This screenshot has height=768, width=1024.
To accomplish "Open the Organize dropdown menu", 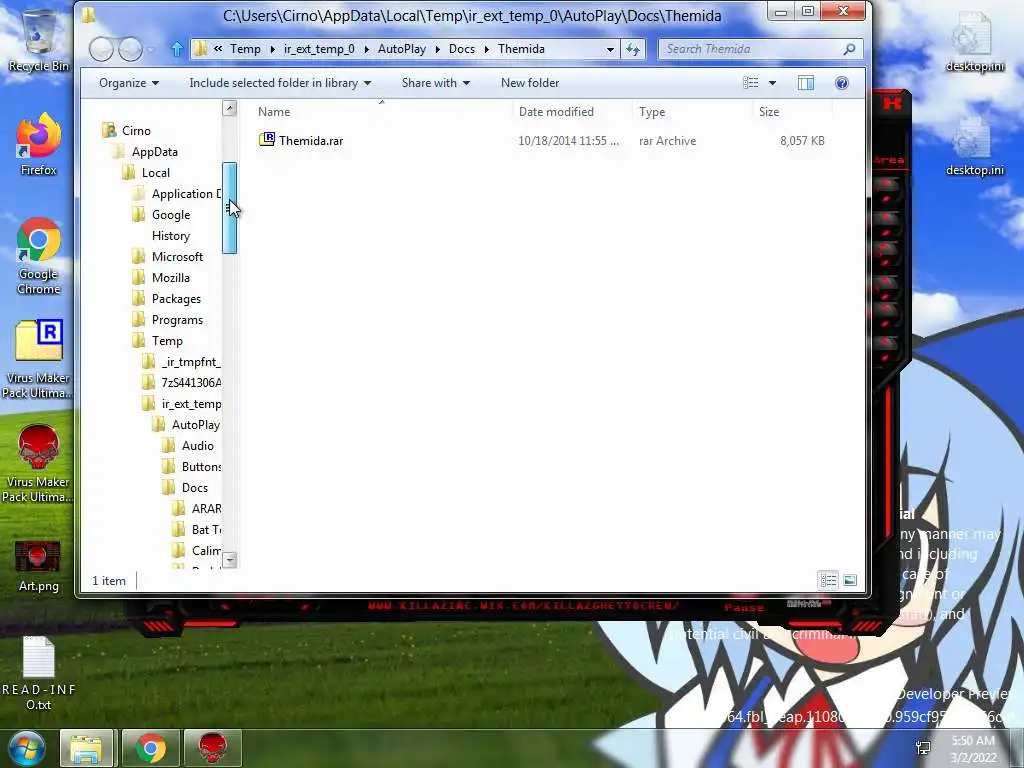I will pos(129,83).
